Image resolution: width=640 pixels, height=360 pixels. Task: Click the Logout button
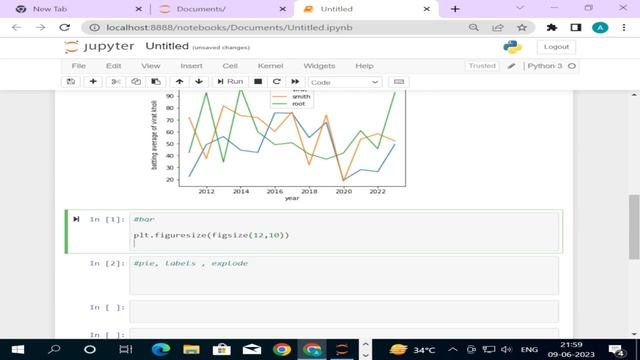[x=556, y=47]
